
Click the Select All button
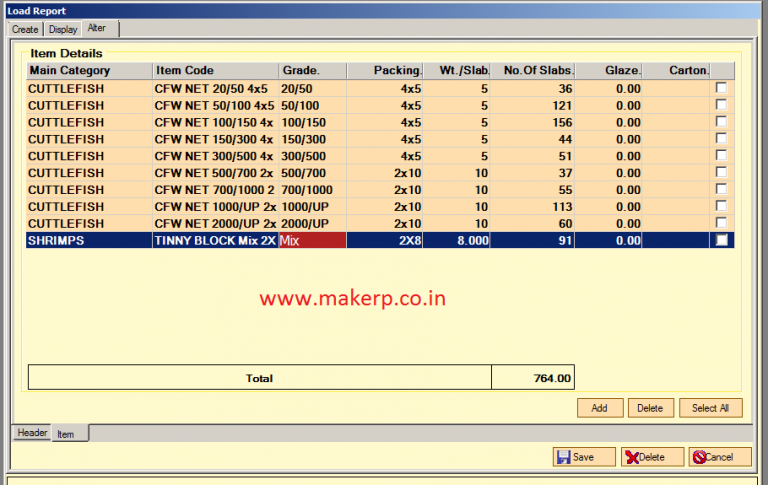point(711,408)
